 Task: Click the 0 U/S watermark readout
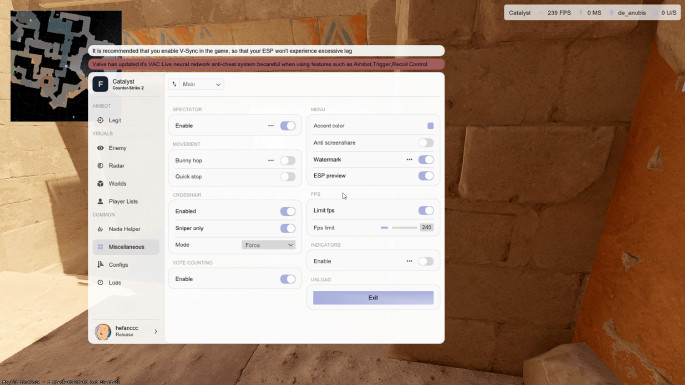point(668,13)
